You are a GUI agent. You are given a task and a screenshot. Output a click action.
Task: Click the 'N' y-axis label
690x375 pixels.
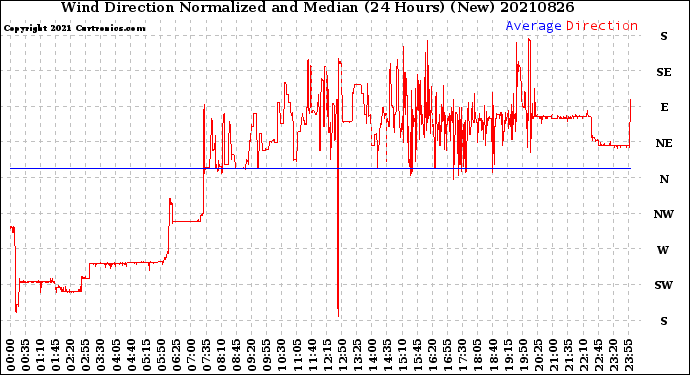664,179
